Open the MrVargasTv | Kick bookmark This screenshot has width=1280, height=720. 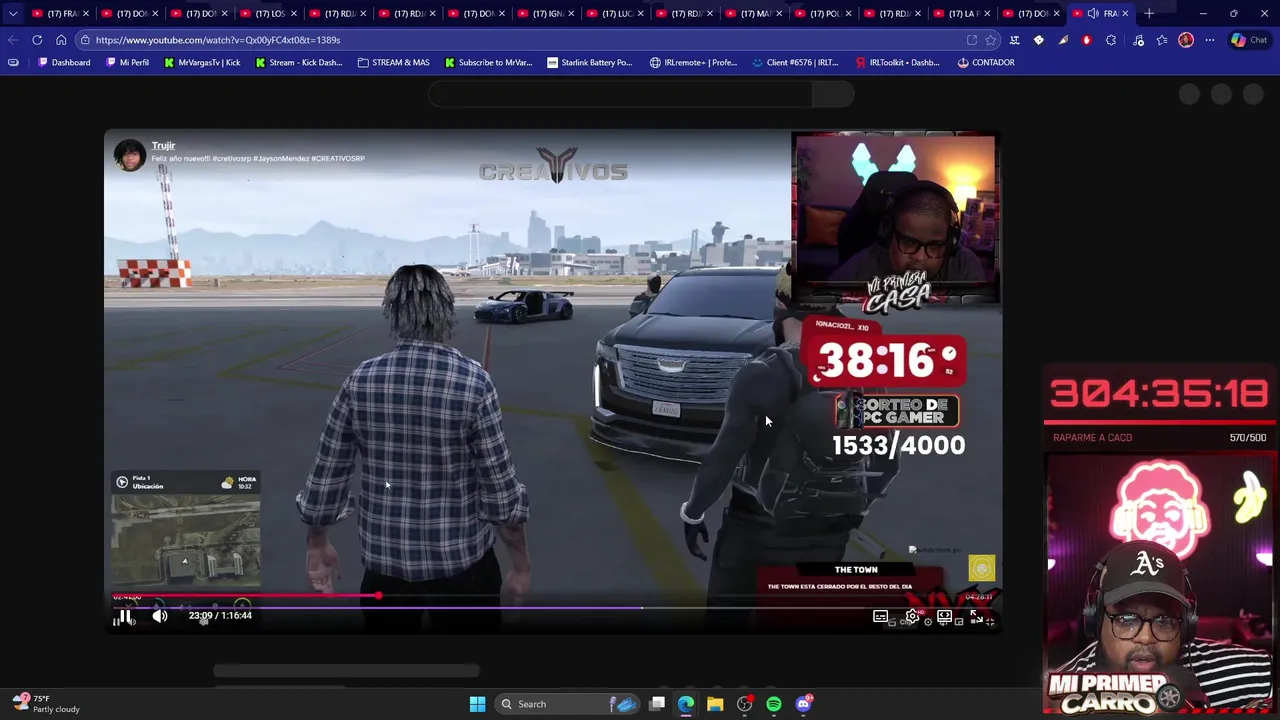(202, 62)
